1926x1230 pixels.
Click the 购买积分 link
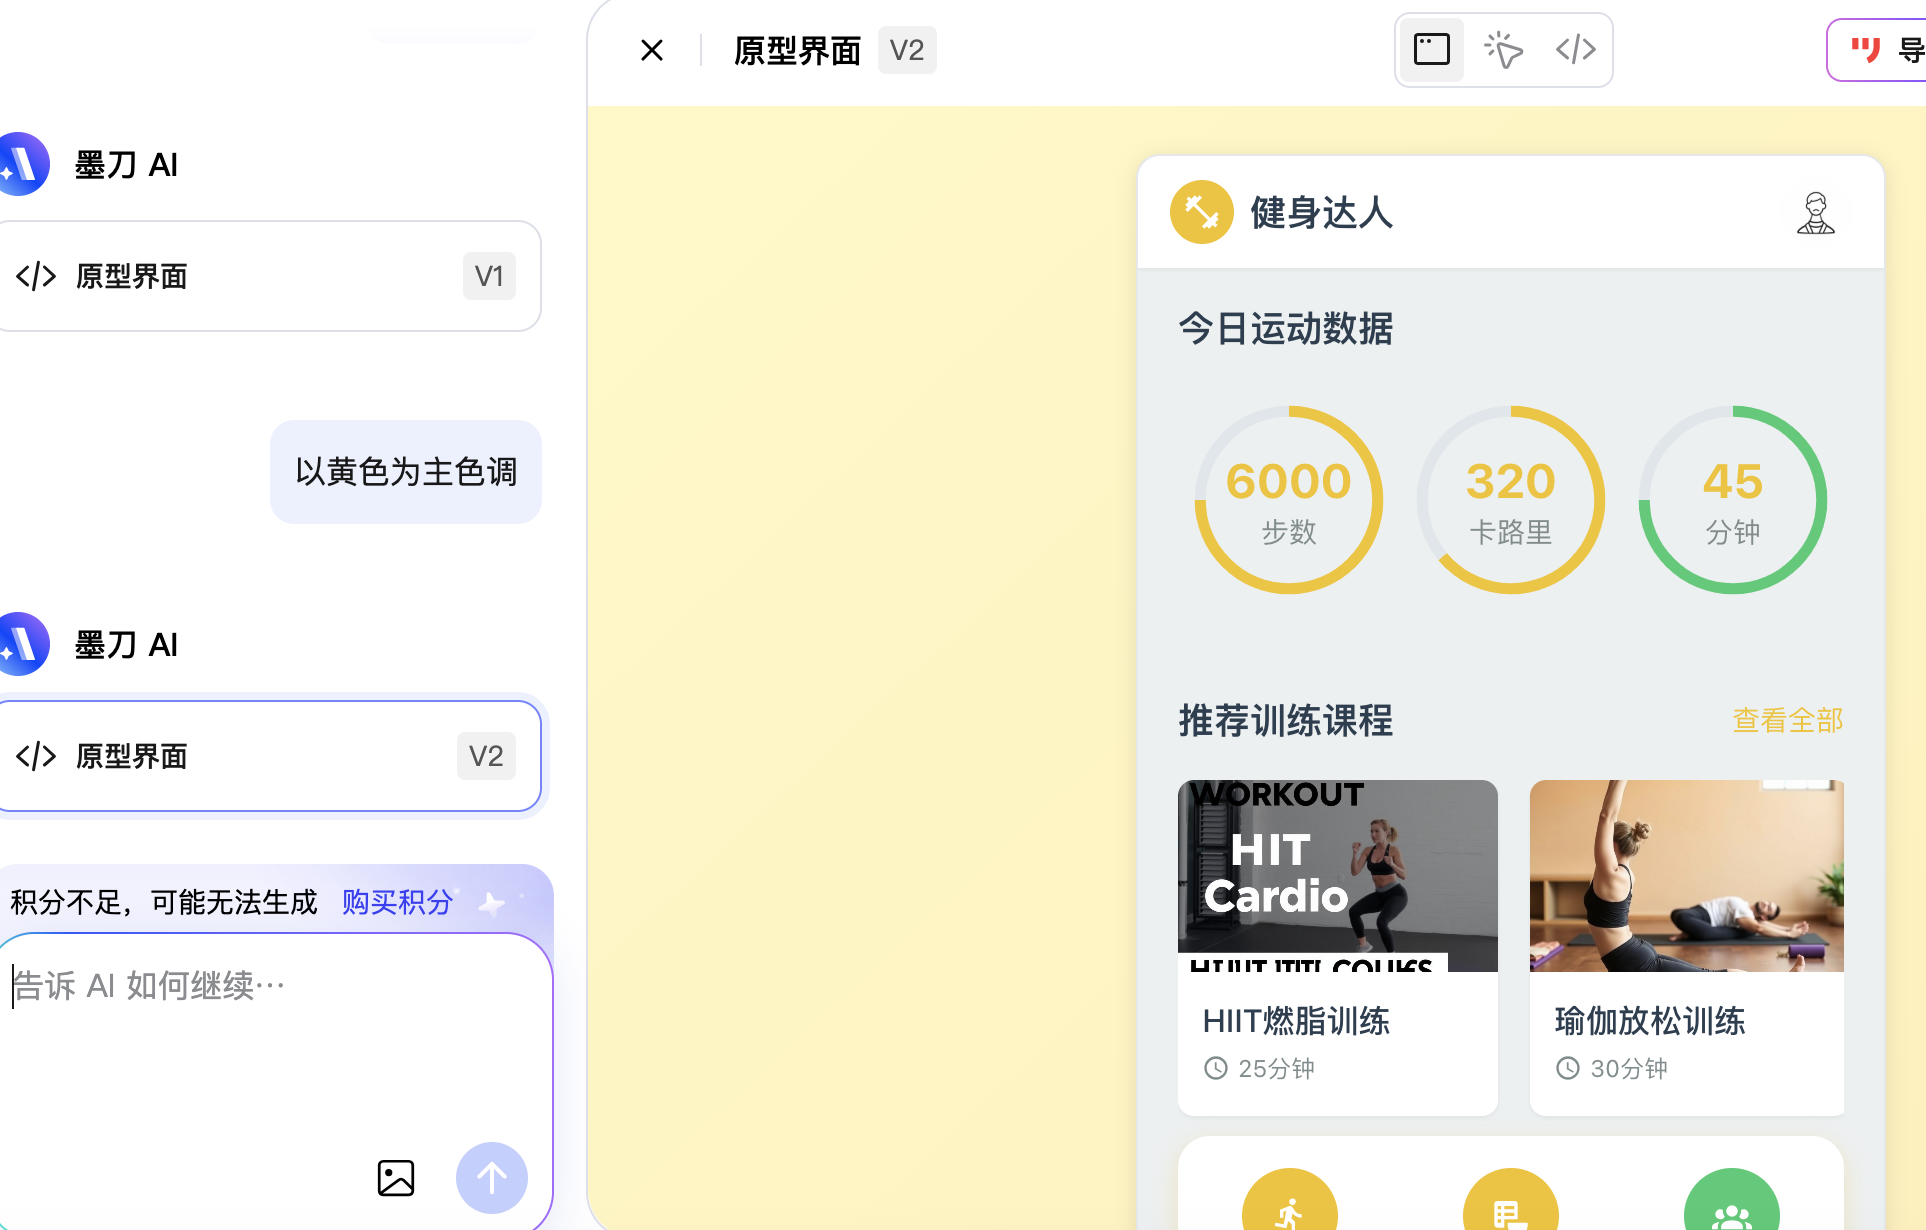[x=397, y=902]
